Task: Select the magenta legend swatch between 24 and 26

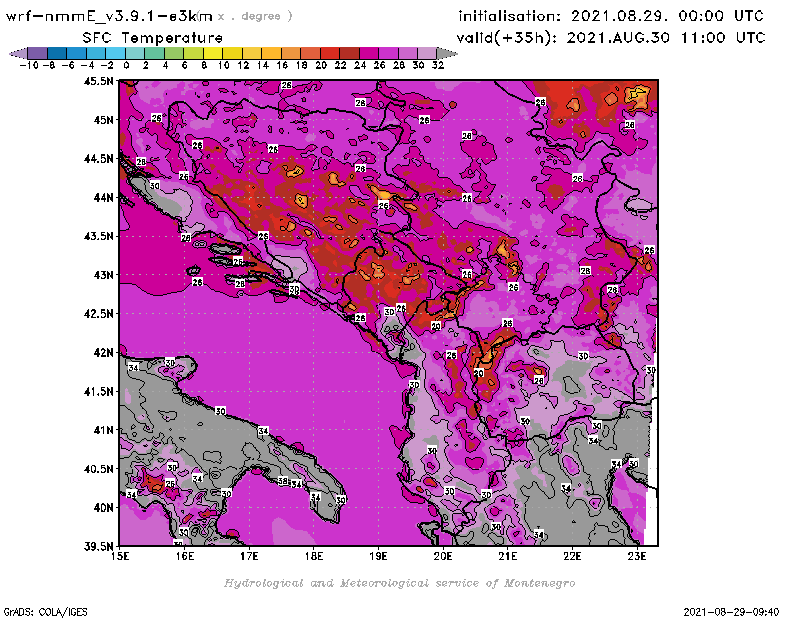Action: coord(369,53)
